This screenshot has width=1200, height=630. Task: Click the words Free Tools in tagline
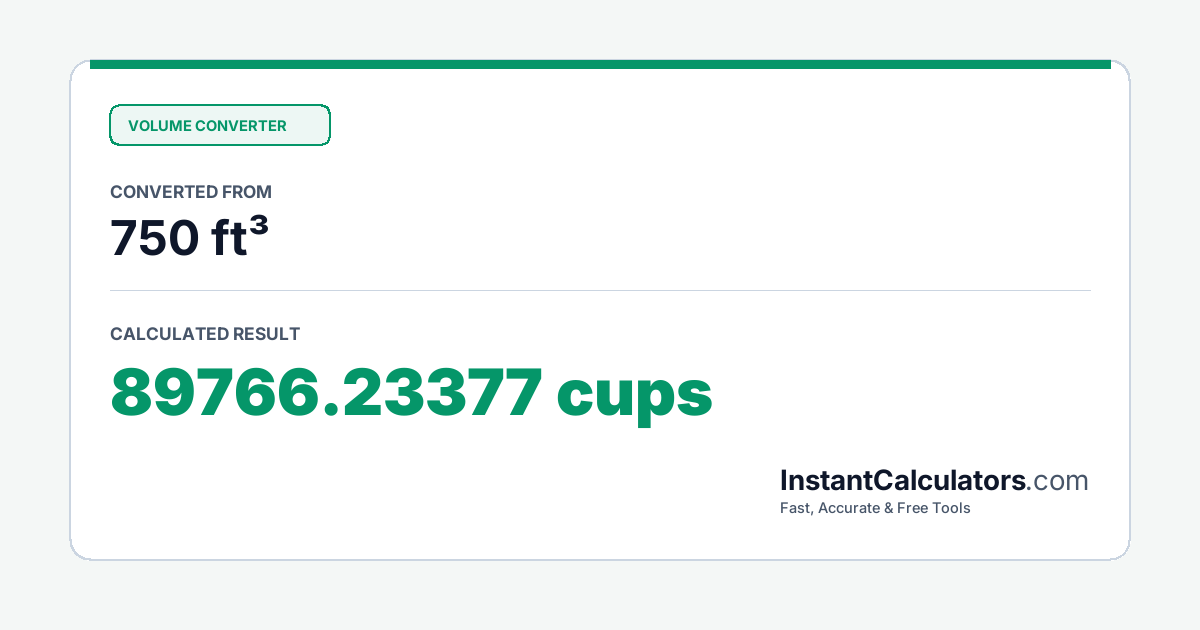935,508
